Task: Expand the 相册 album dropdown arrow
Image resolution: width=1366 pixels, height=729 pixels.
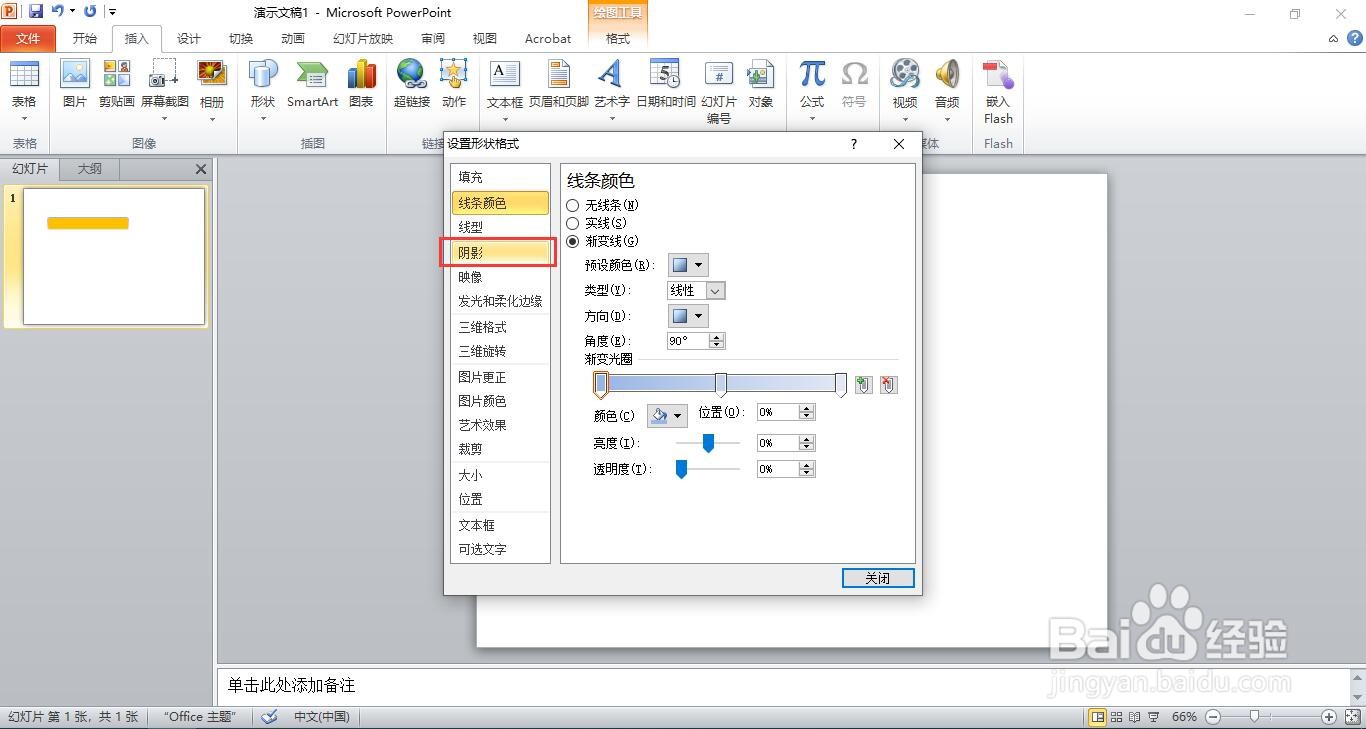Action: point(212,119)
